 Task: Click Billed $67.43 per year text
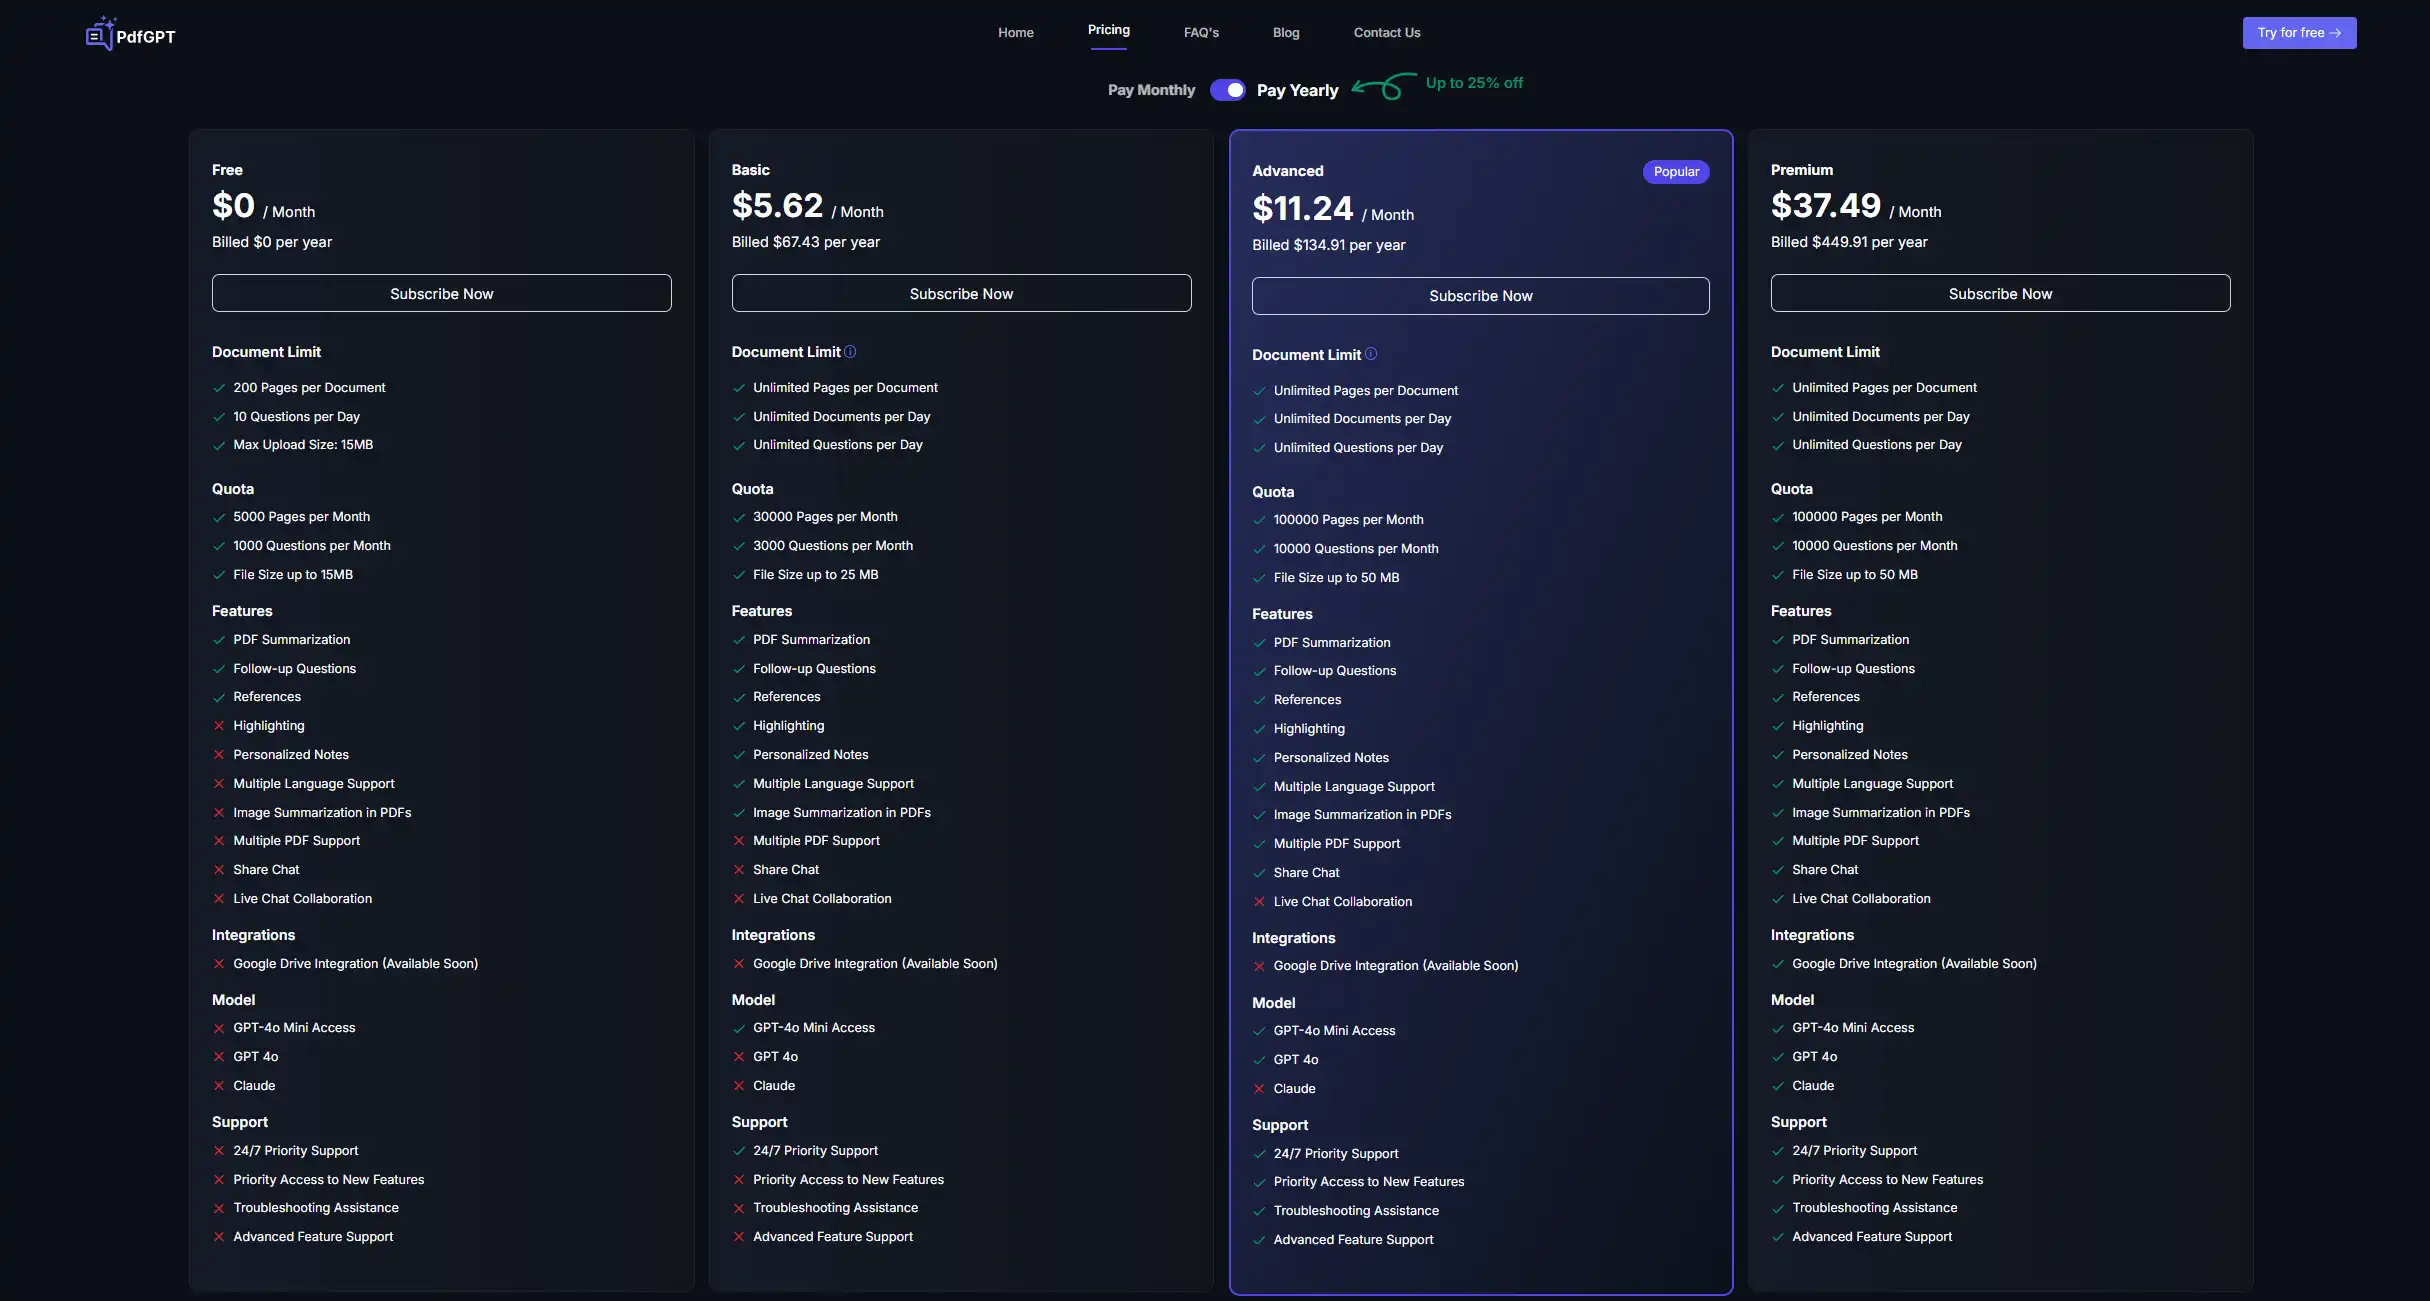pyautogui.click(x=805, y=242)
